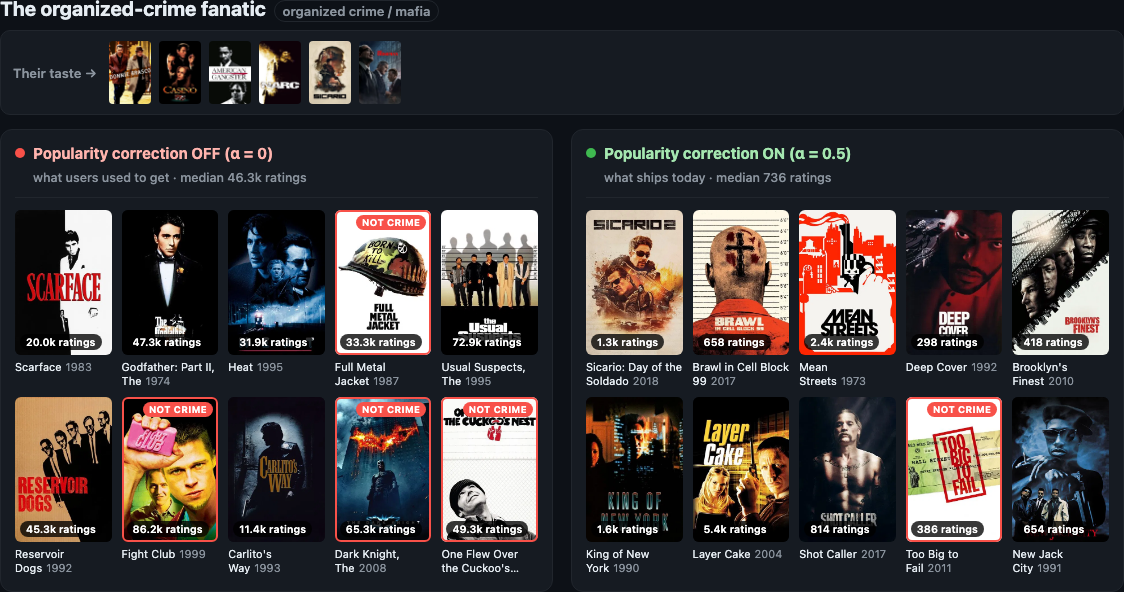The height and width of the screenshot is (592, 1124).
Task: Open the Dark Knight poster
Action: (x=383, y=469)
